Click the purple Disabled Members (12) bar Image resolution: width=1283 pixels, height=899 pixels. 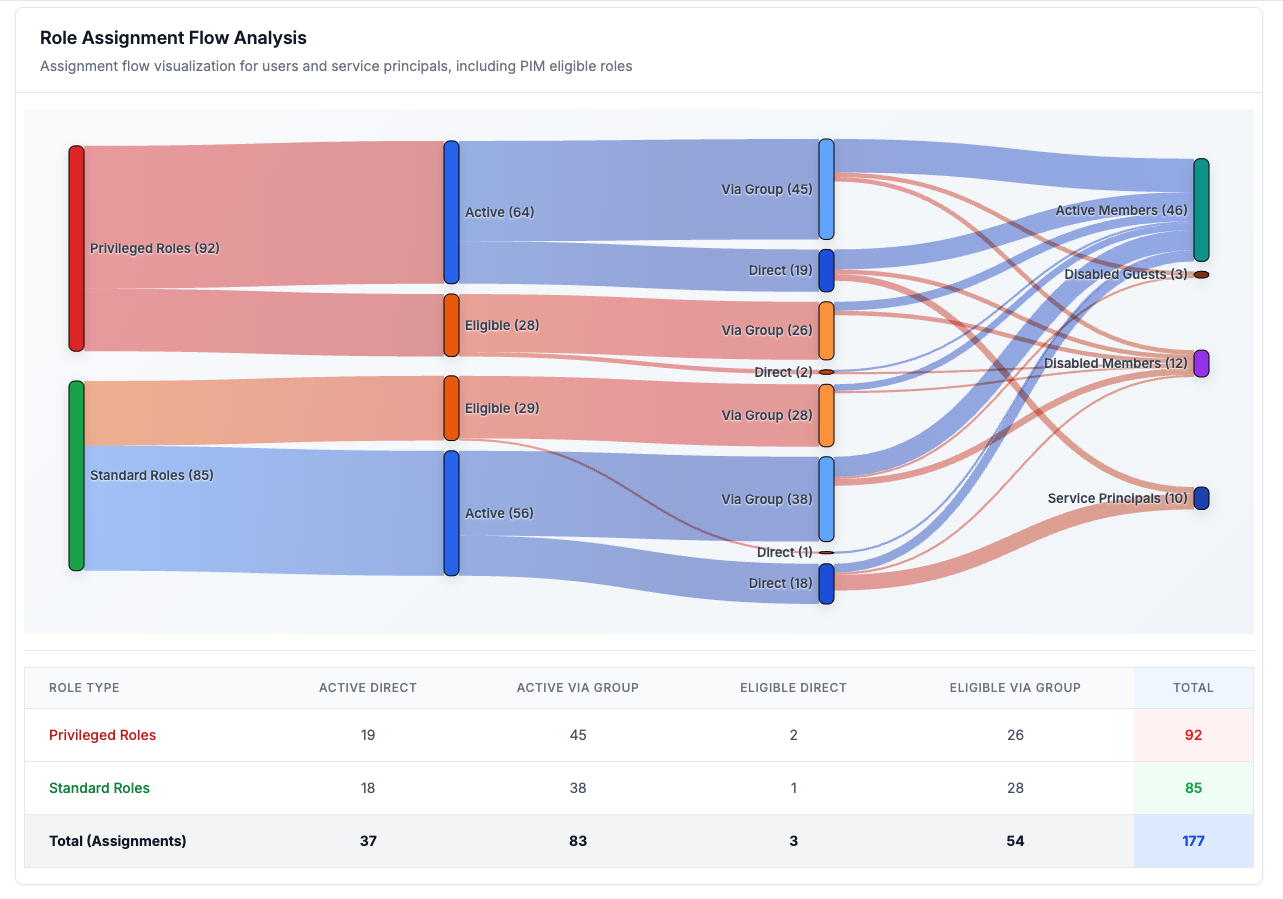(x=1201, y=363)
